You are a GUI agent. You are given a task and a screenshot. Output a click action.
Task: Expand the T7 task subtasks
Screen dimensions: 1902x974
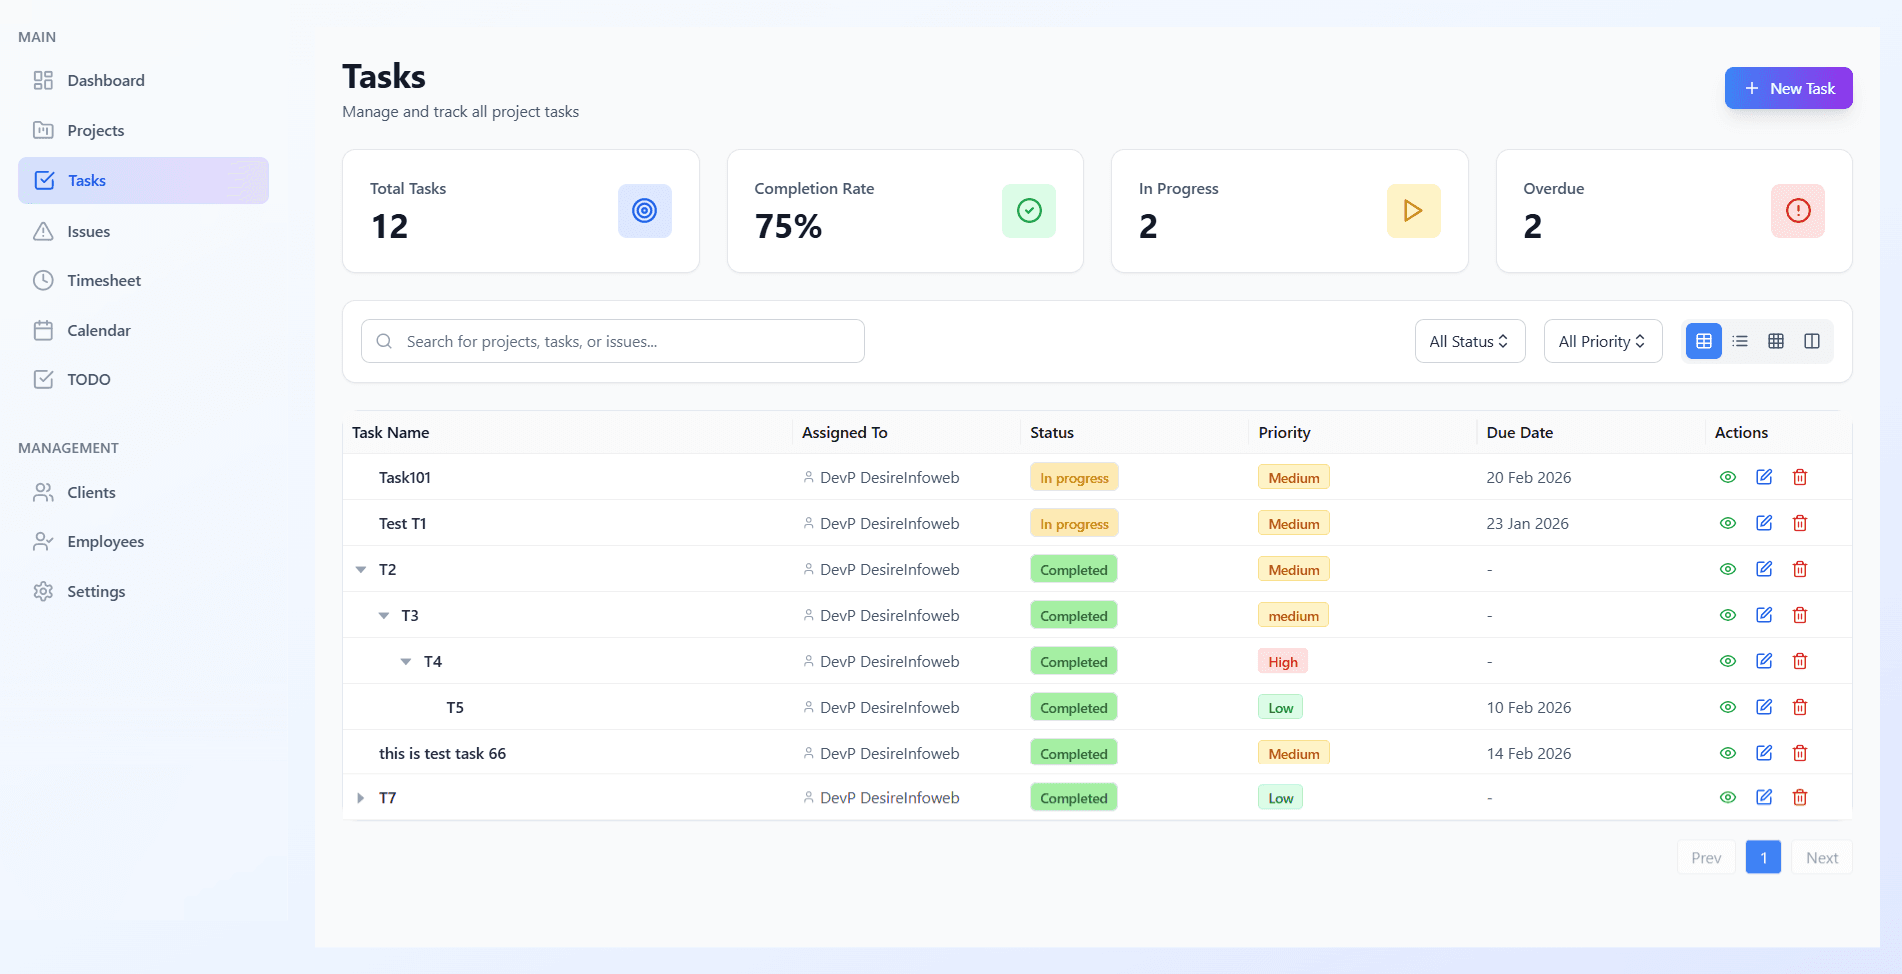click(361, 798)
